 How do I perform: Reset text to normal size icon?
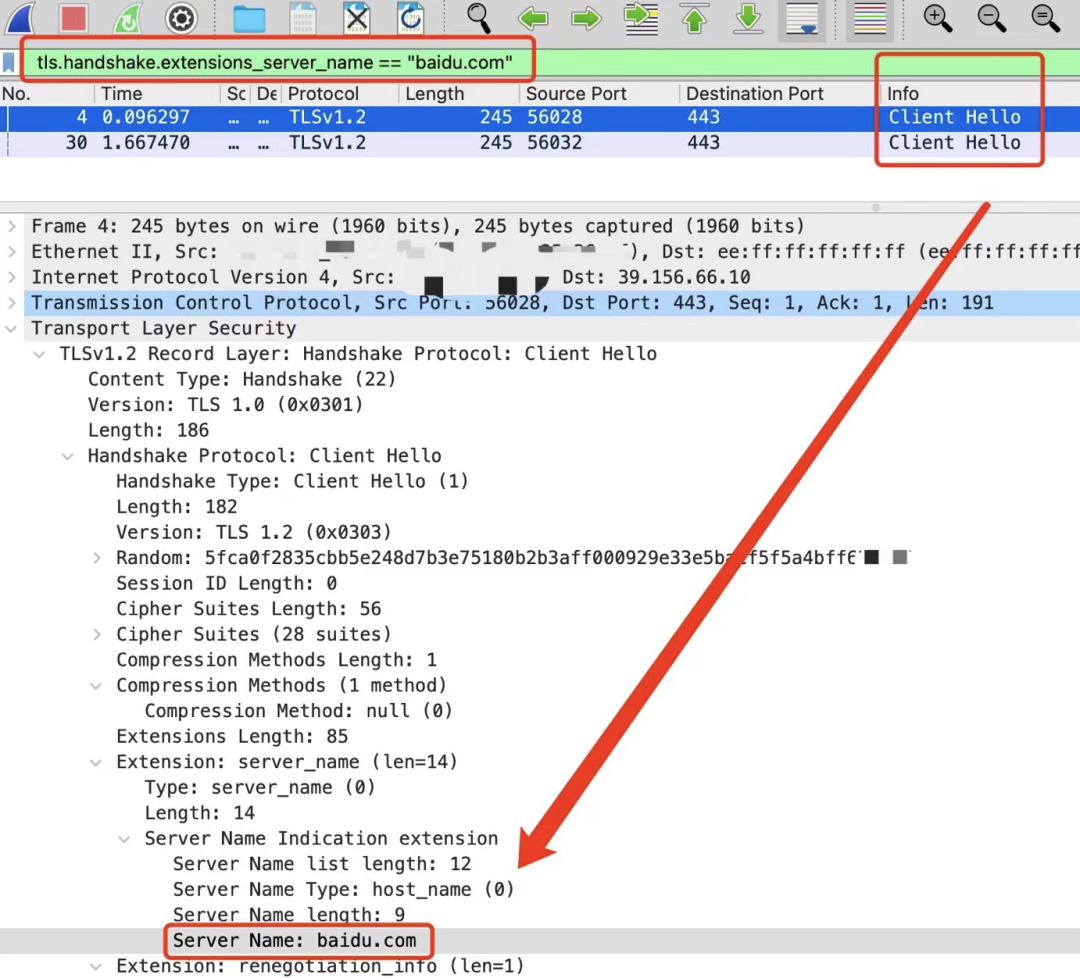click(x=1046, y=18)
